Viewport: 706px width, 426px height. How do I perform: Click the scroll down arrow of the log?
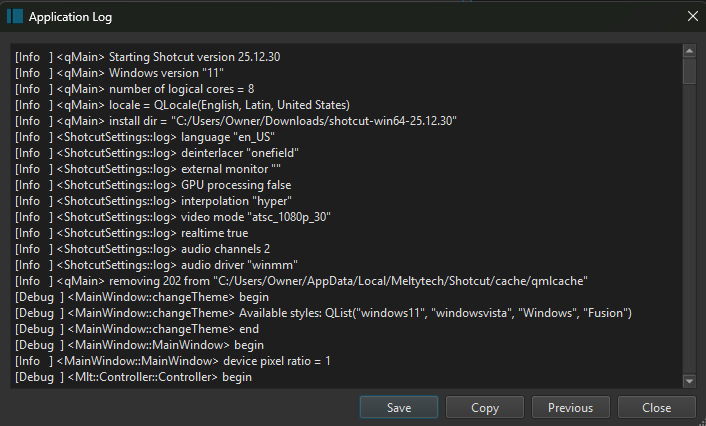(689, 380)
